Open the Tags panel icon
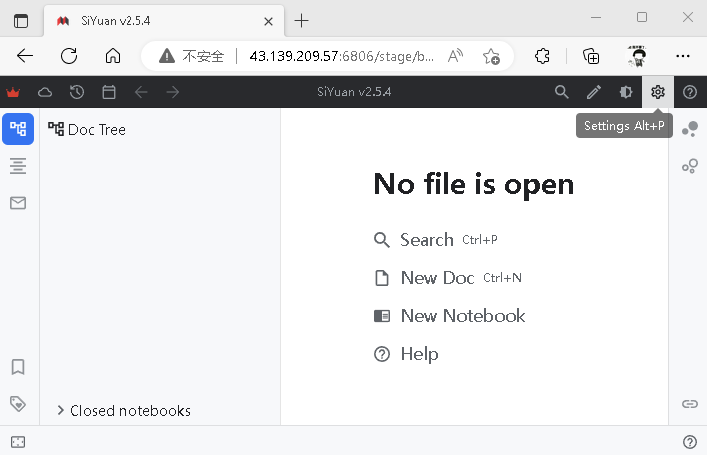 [18, 404]
